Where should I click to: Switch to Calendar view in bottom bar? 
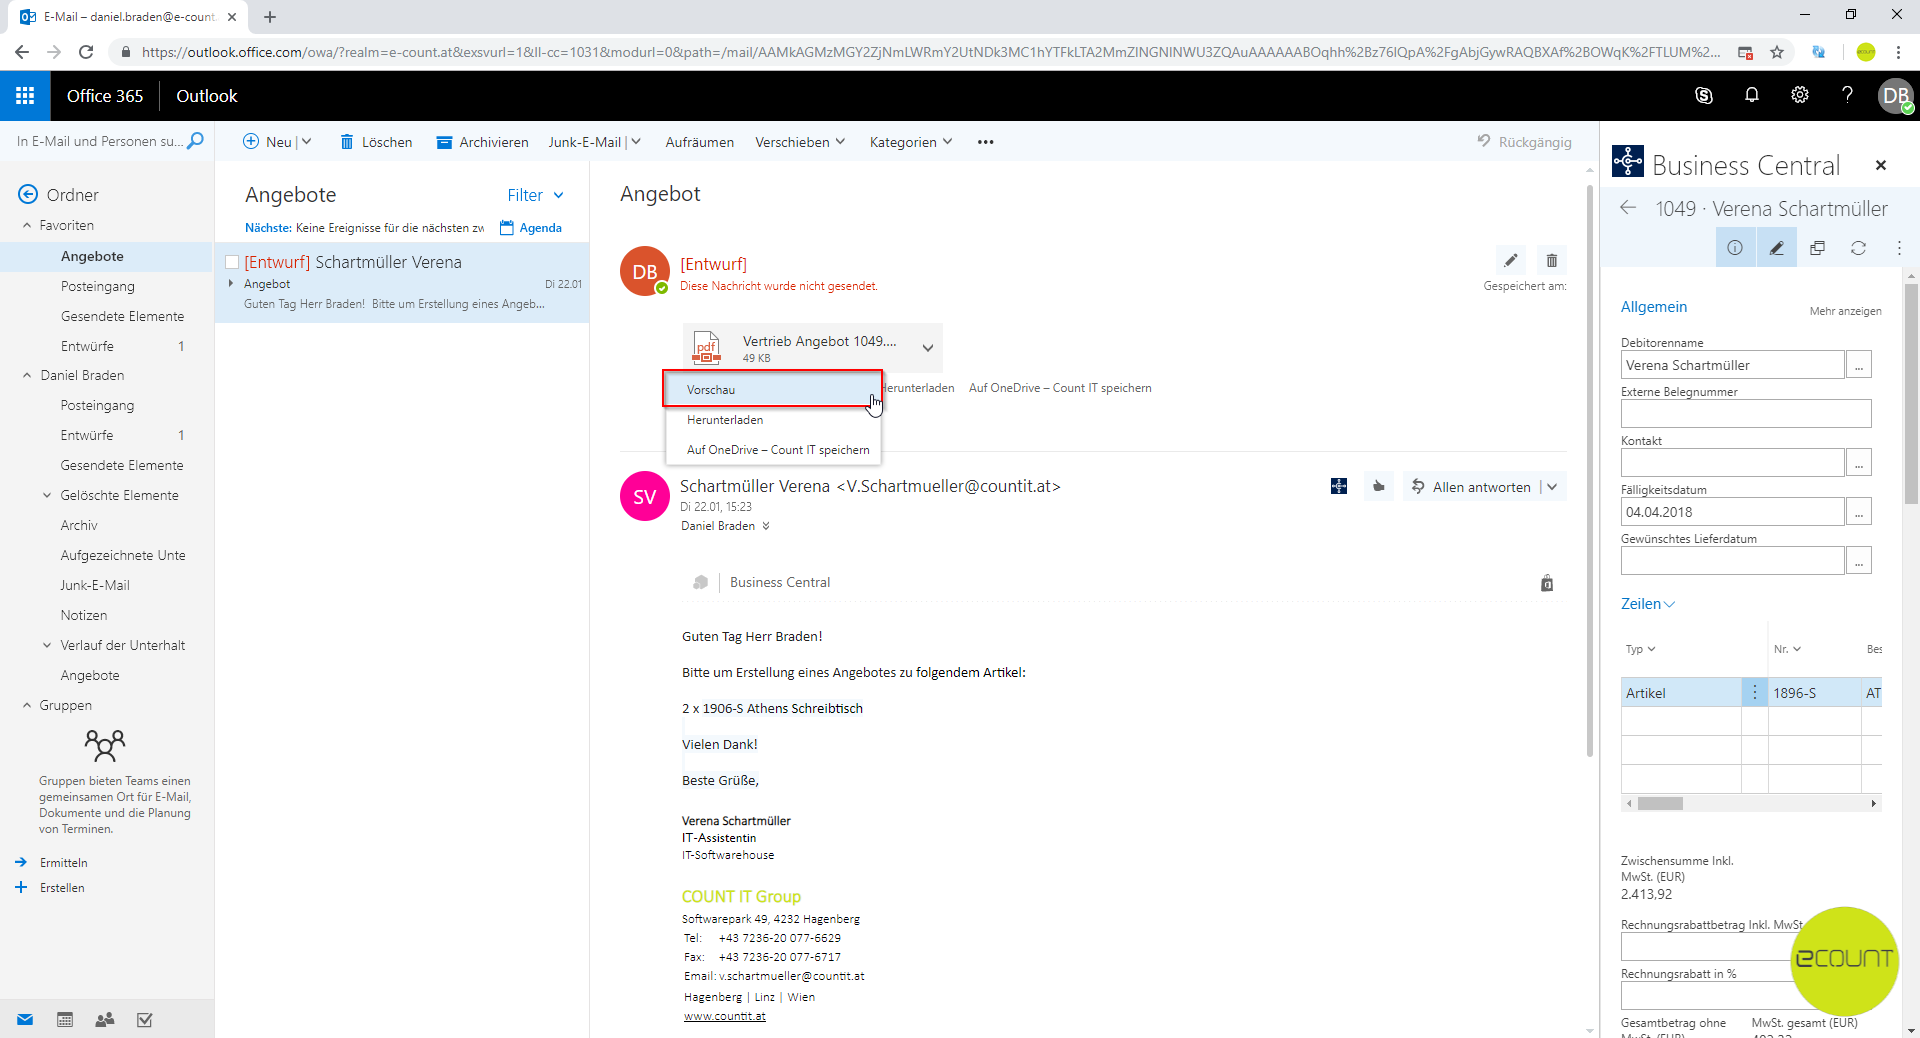[x=65, y=1020]
